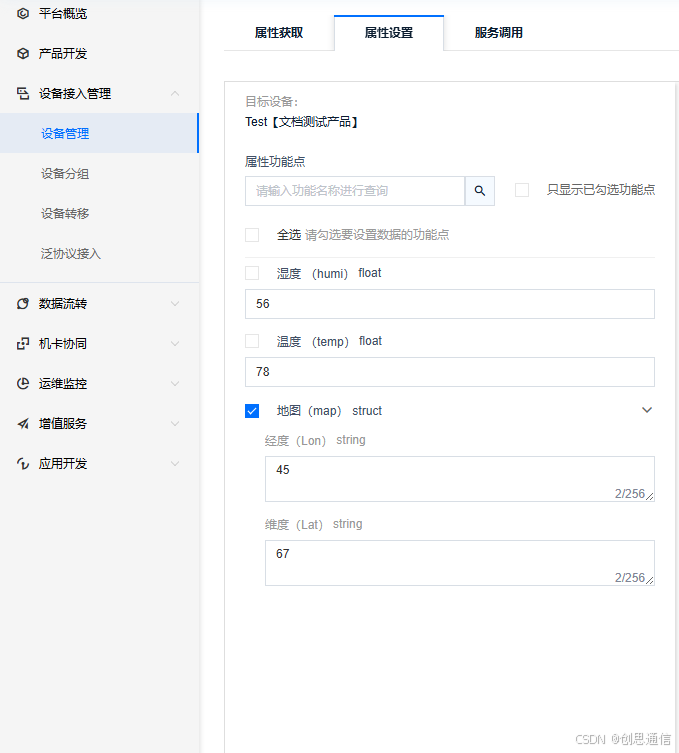Image resolution: width=679 pixels, height=753 pixels.
Task: Tick the 全选 checkbox
Action: [x=252, y=235]
